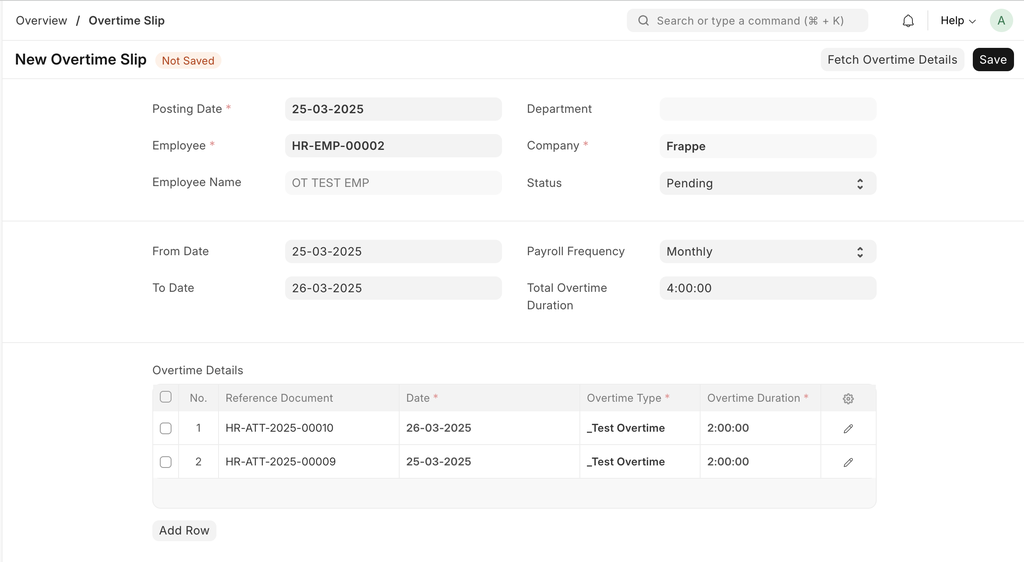
Task: Click the search magnifier icon
Action: click(644, 21)
